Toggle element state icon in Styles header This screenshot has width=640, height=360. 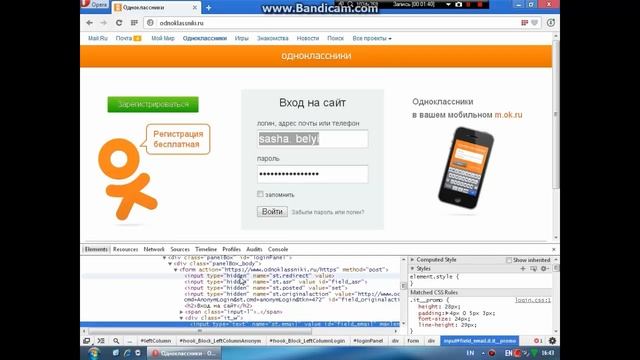click(533, 269)
